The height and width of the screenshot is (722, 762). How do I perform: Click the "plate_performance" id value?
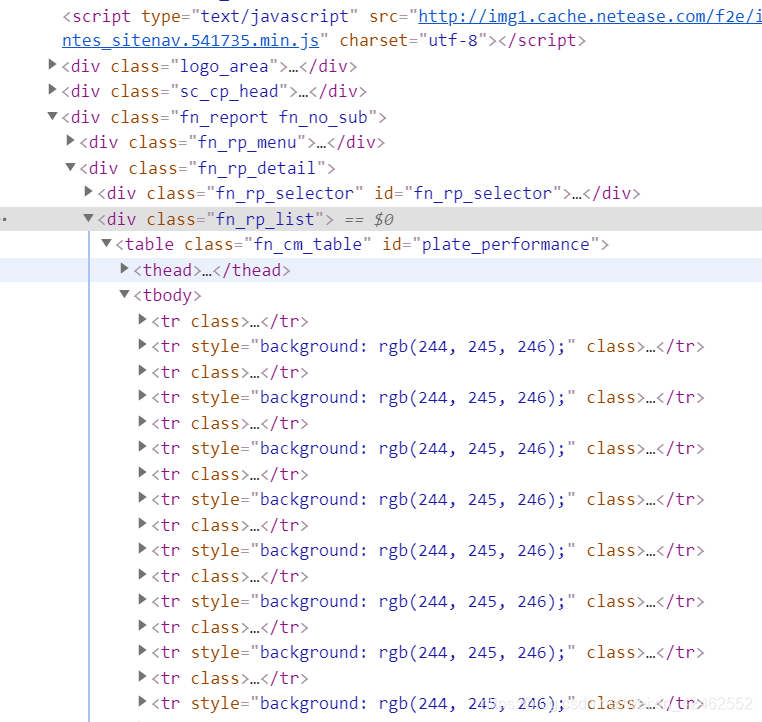[x=505, y=244]
